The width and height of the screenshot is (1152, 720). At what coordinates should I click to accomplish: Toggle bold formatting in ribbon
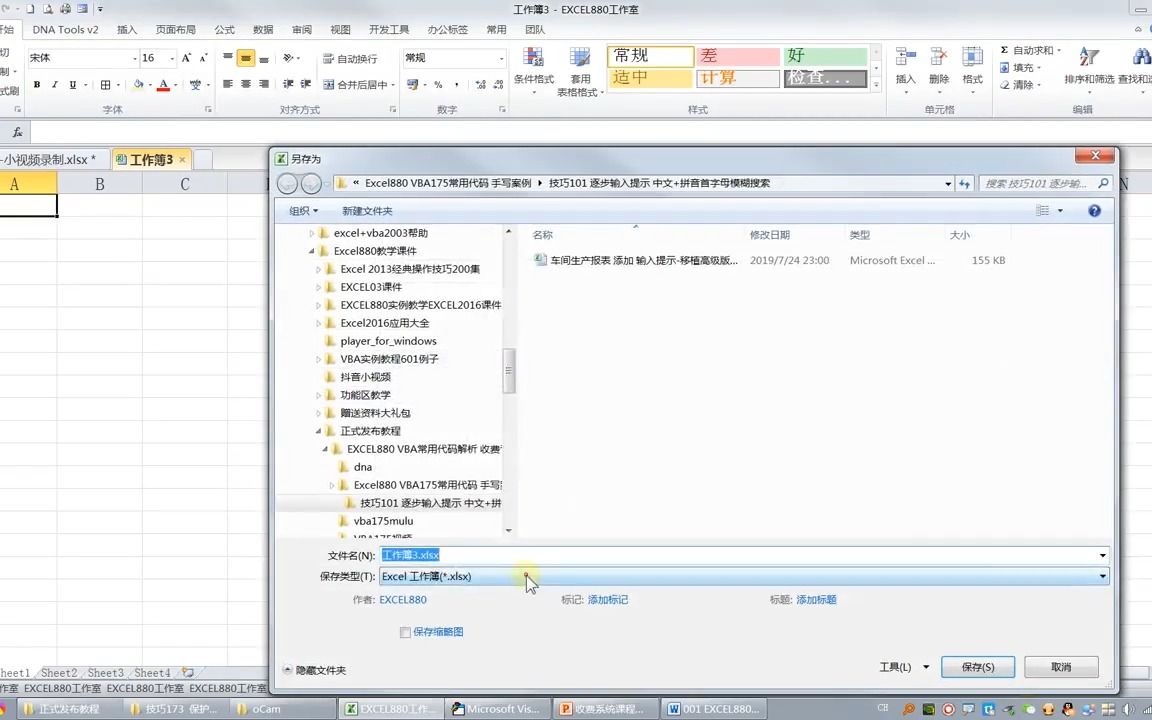click(x=37, y=84)
